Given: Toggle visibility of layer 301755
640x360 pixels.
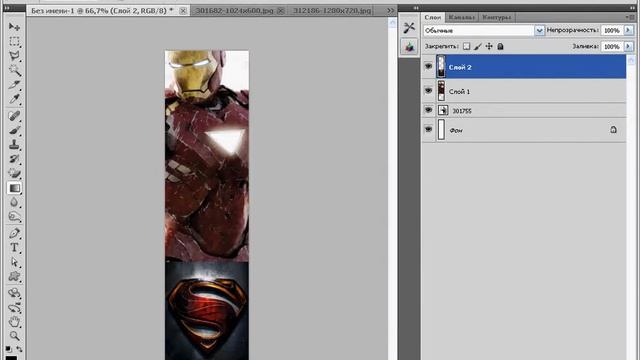Looking at the screenshot, I should pos(428,110).
